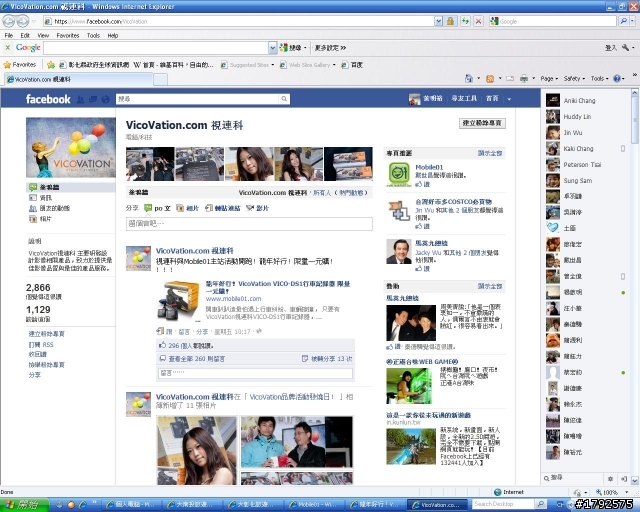Open the Favorites menu
The width and height of the screenshot is (640, 512).
(68, 36)
